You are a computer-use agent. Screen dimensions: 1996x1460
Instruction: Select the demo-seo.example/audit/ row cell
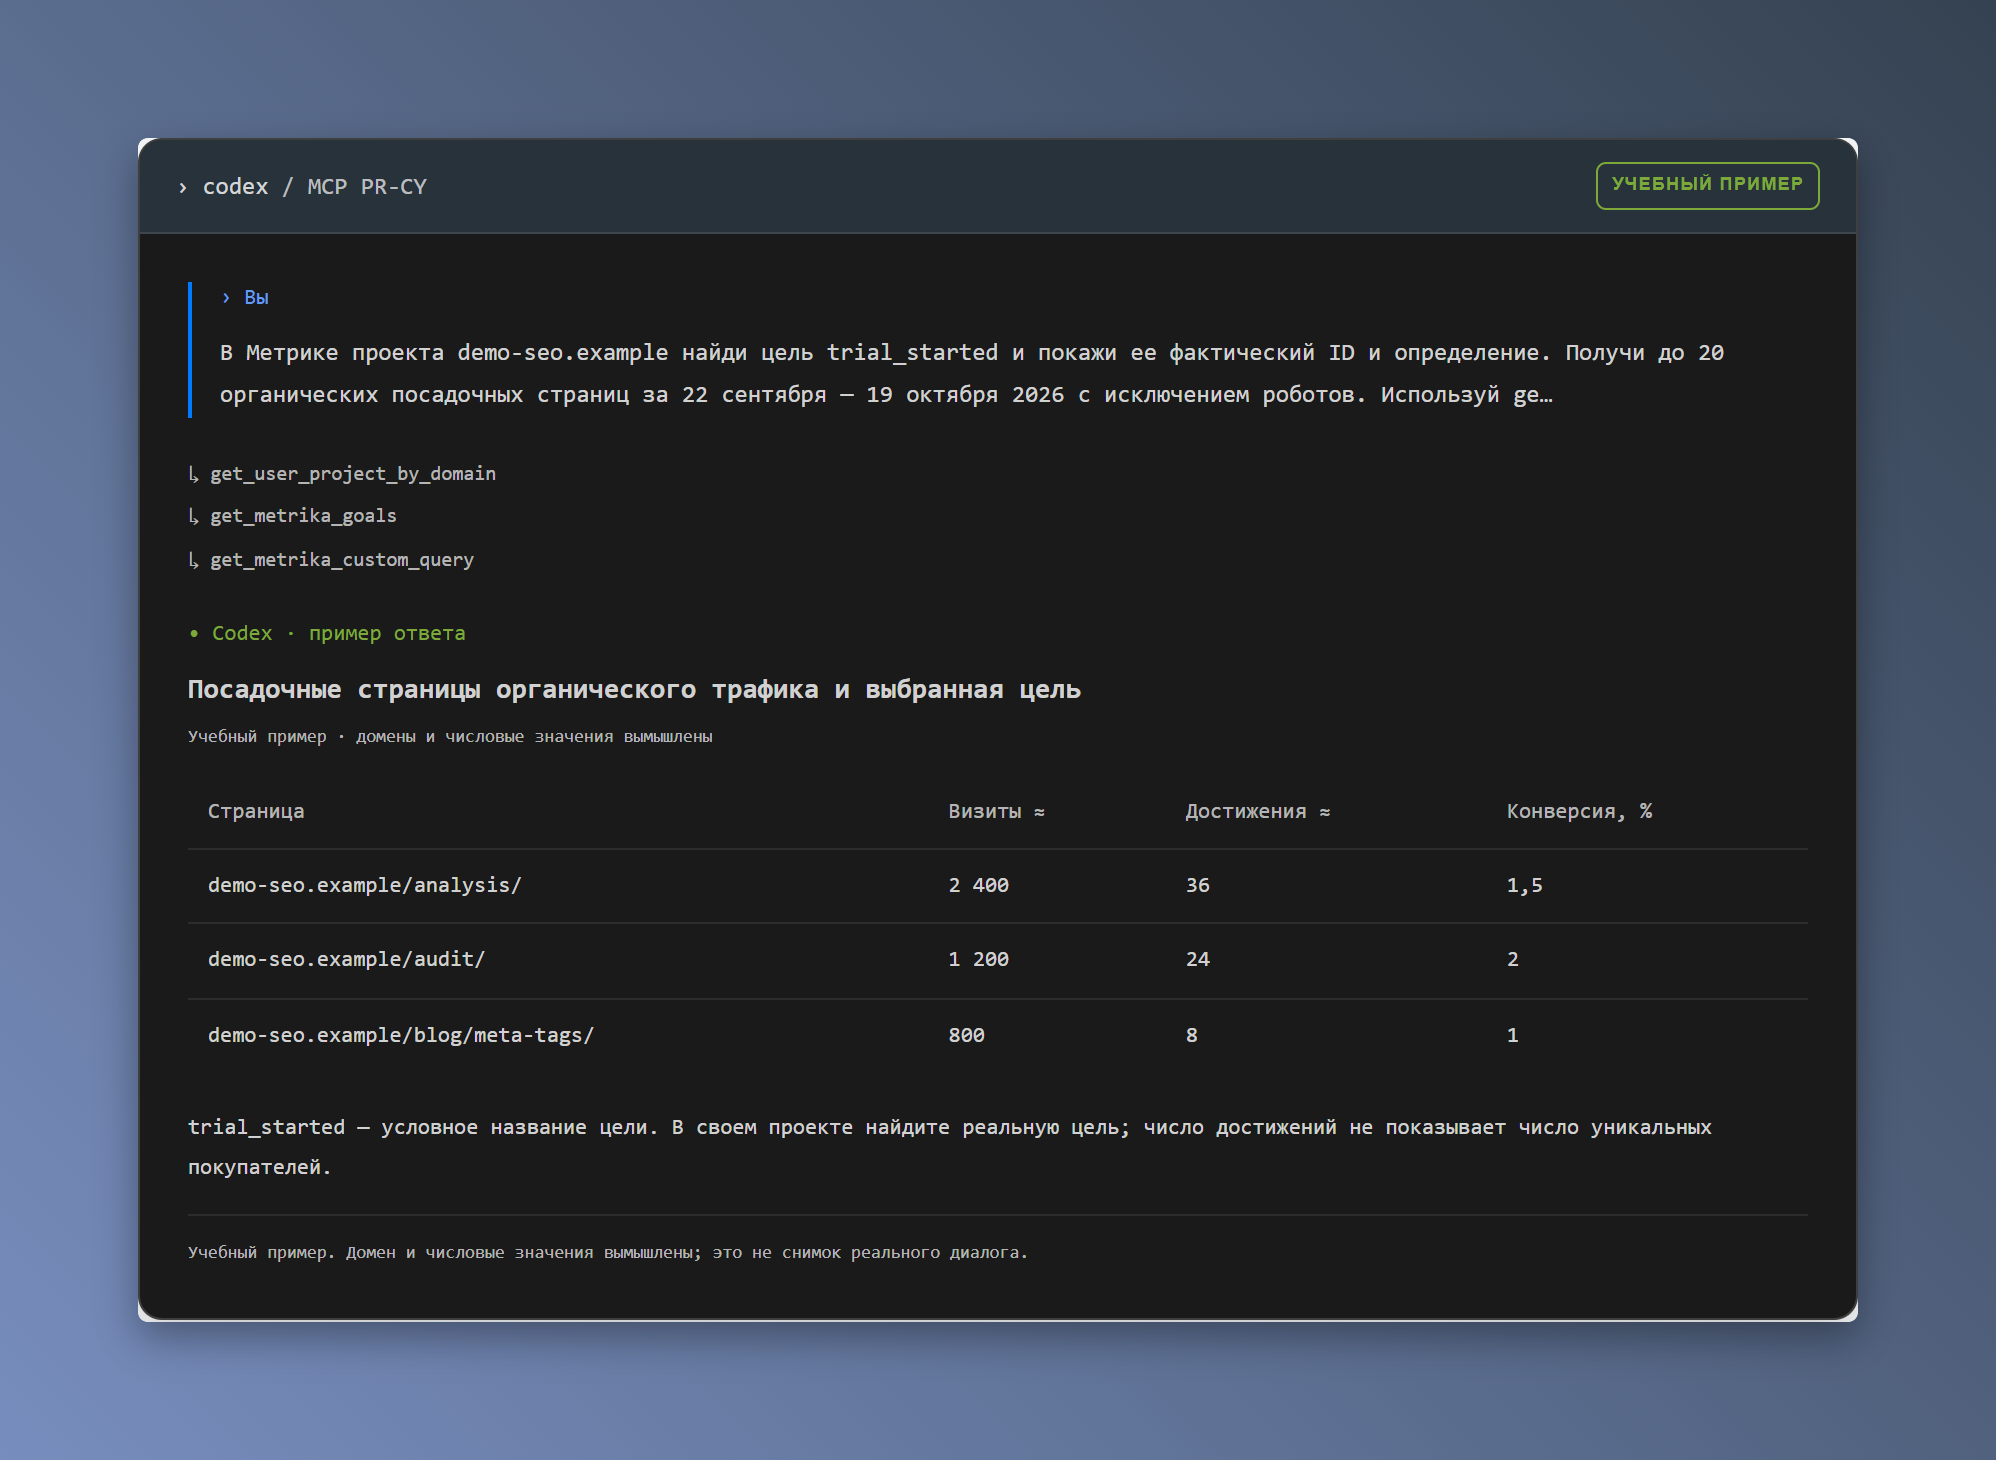(347, 960)
